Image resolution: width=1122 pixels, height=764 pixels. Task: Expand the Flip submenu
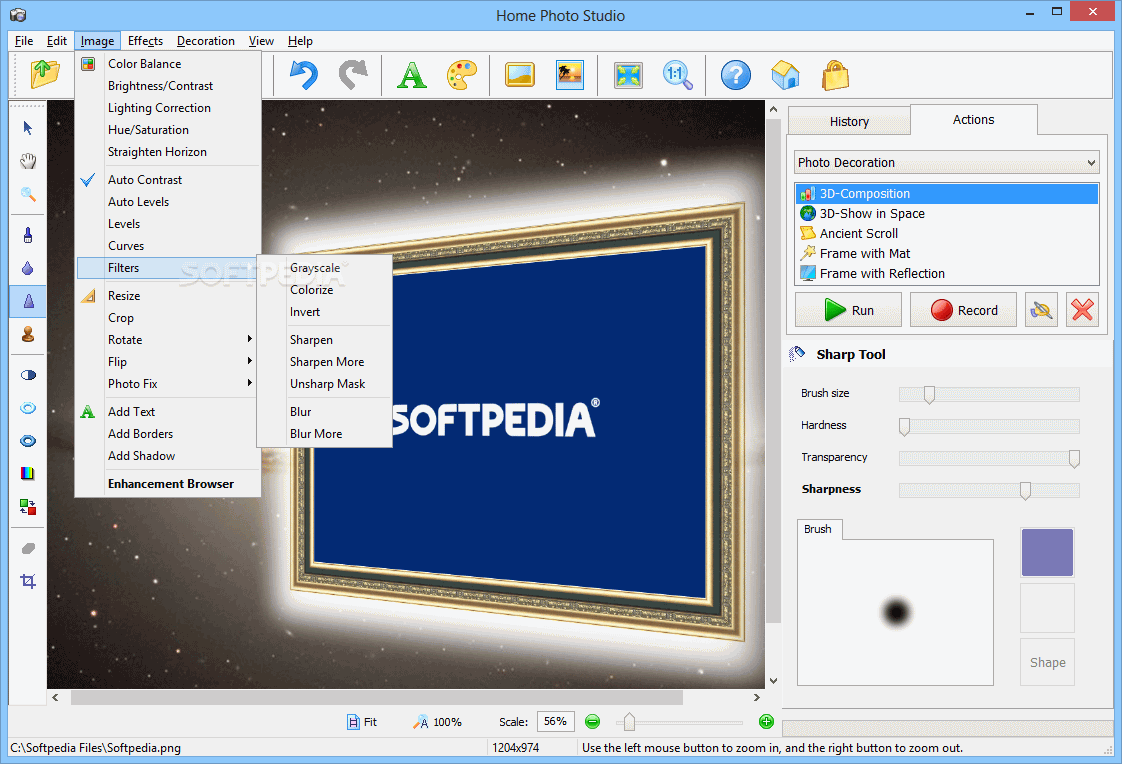167,362
